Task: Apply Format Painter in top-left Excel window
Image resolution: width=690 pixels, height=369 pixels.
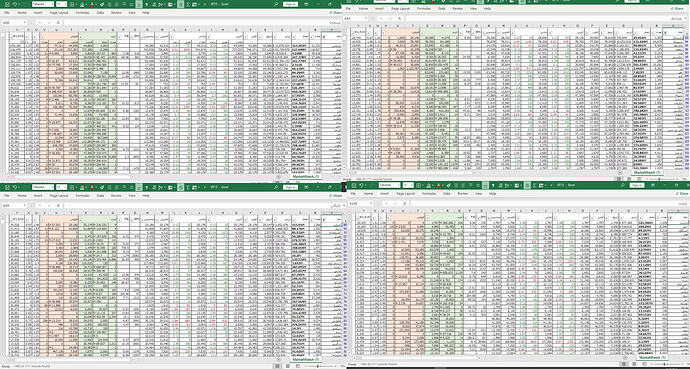Action: click(x=102, y=4)
